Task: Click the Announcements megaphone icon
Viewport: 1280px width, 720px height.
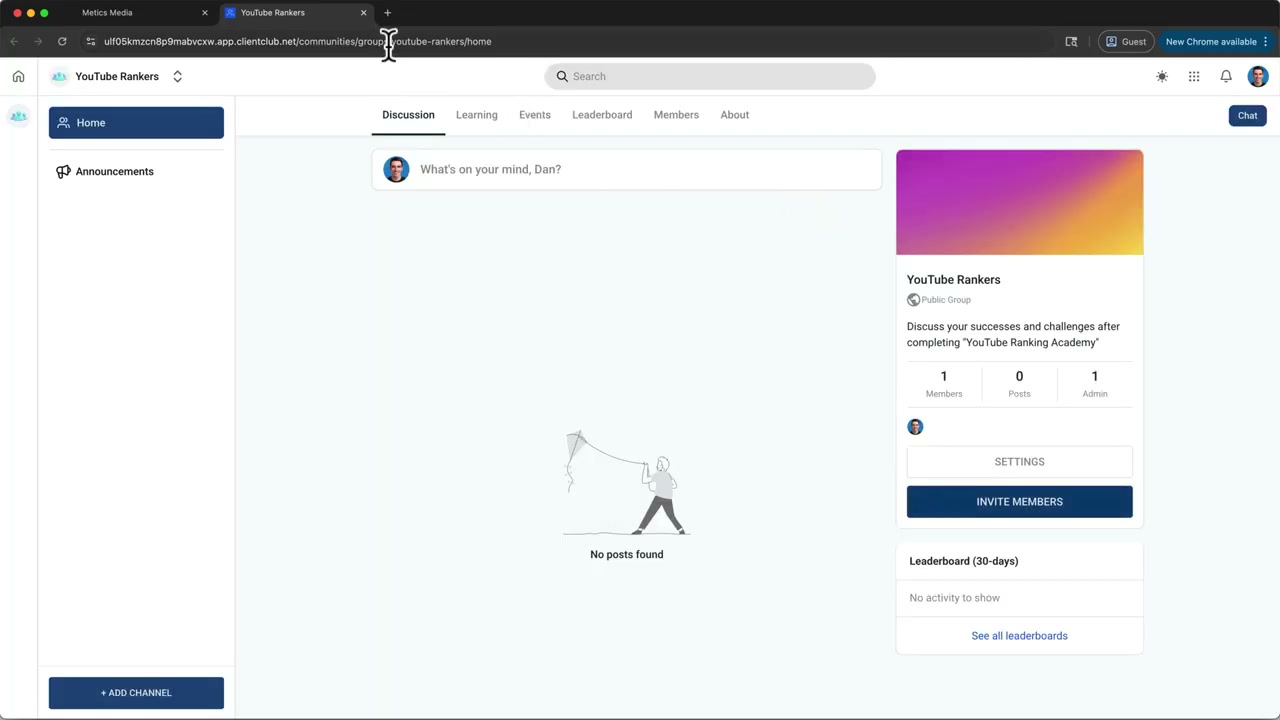Action: point(63,171)
